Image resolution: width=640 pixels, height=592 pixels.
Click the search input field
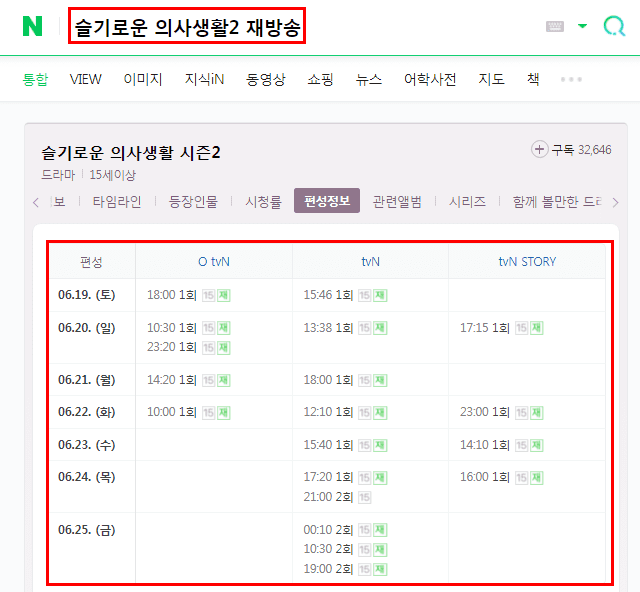point(187,26)
